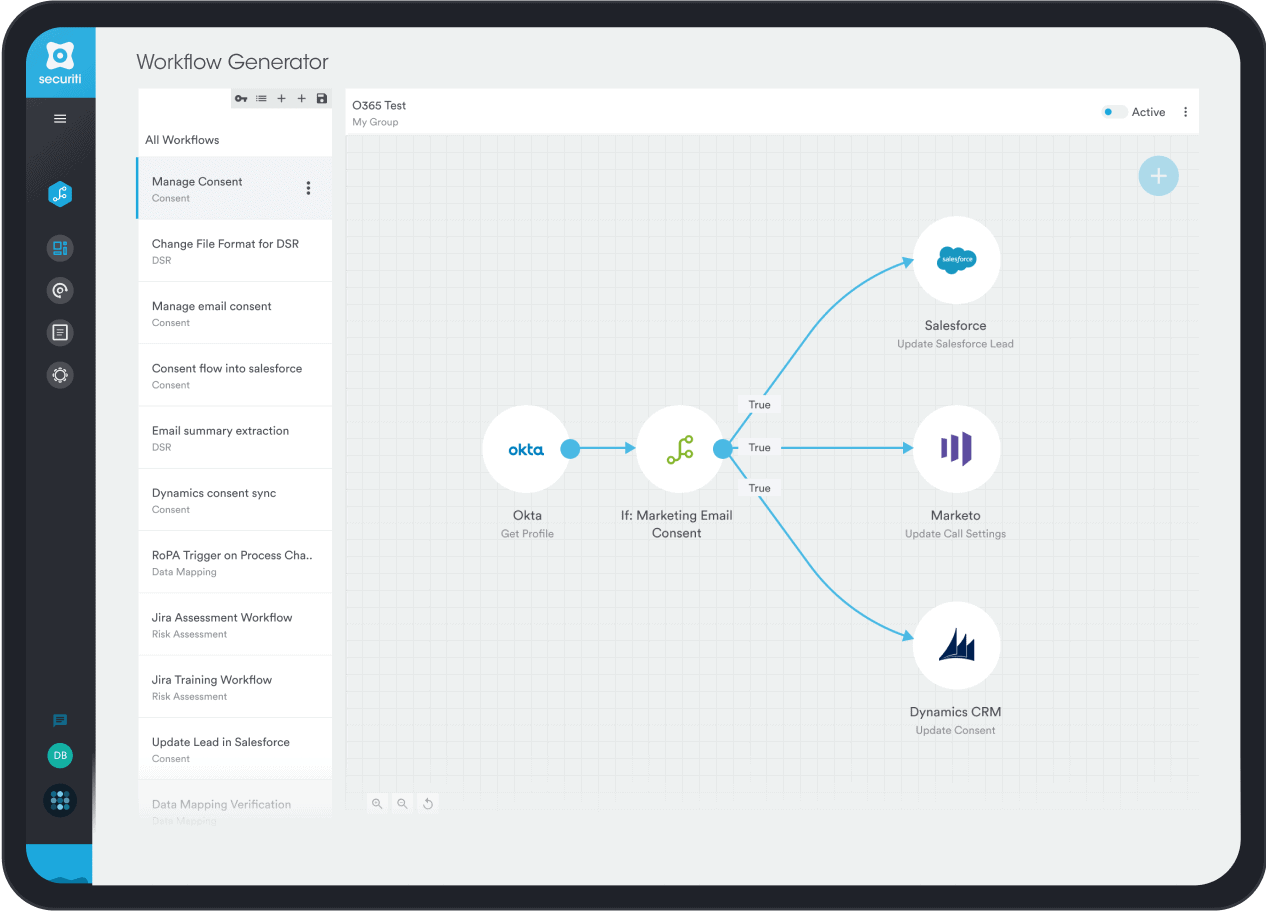Click the save disk icon
This screenshot has height=911, width=1266.
point(322,99)
